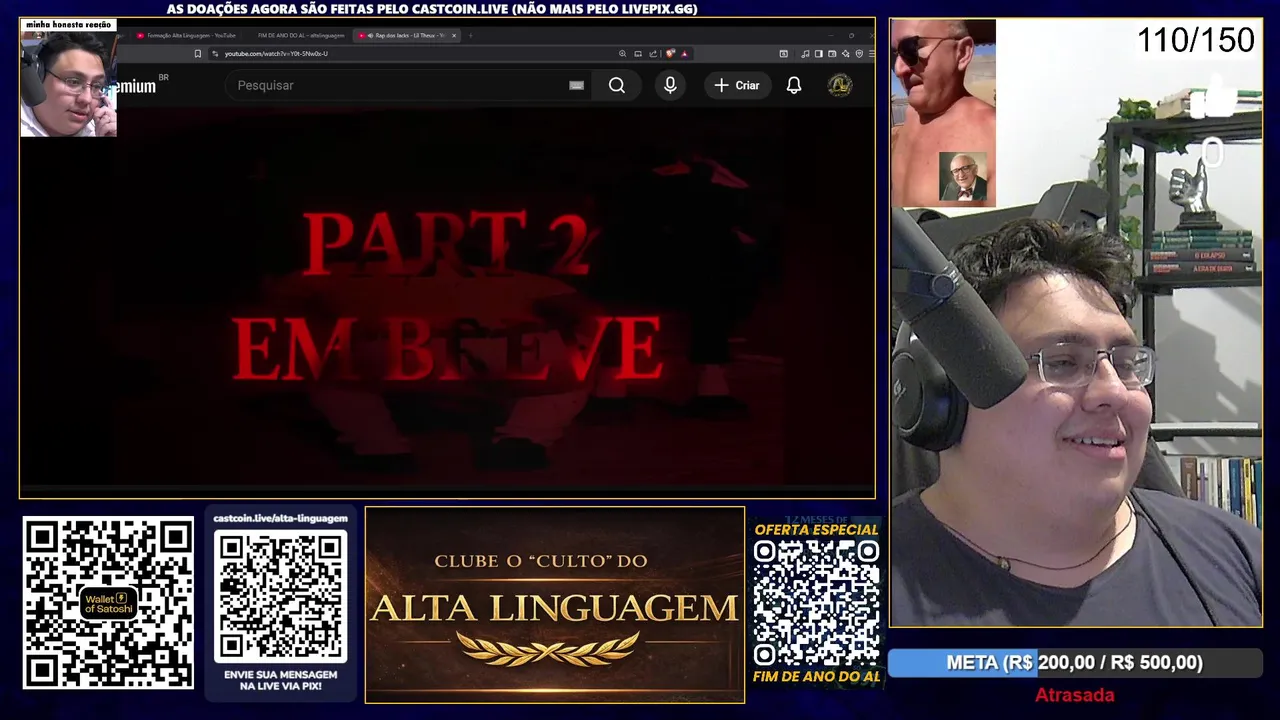
Task: Click the Atrasada status text
Action: 1075,695
